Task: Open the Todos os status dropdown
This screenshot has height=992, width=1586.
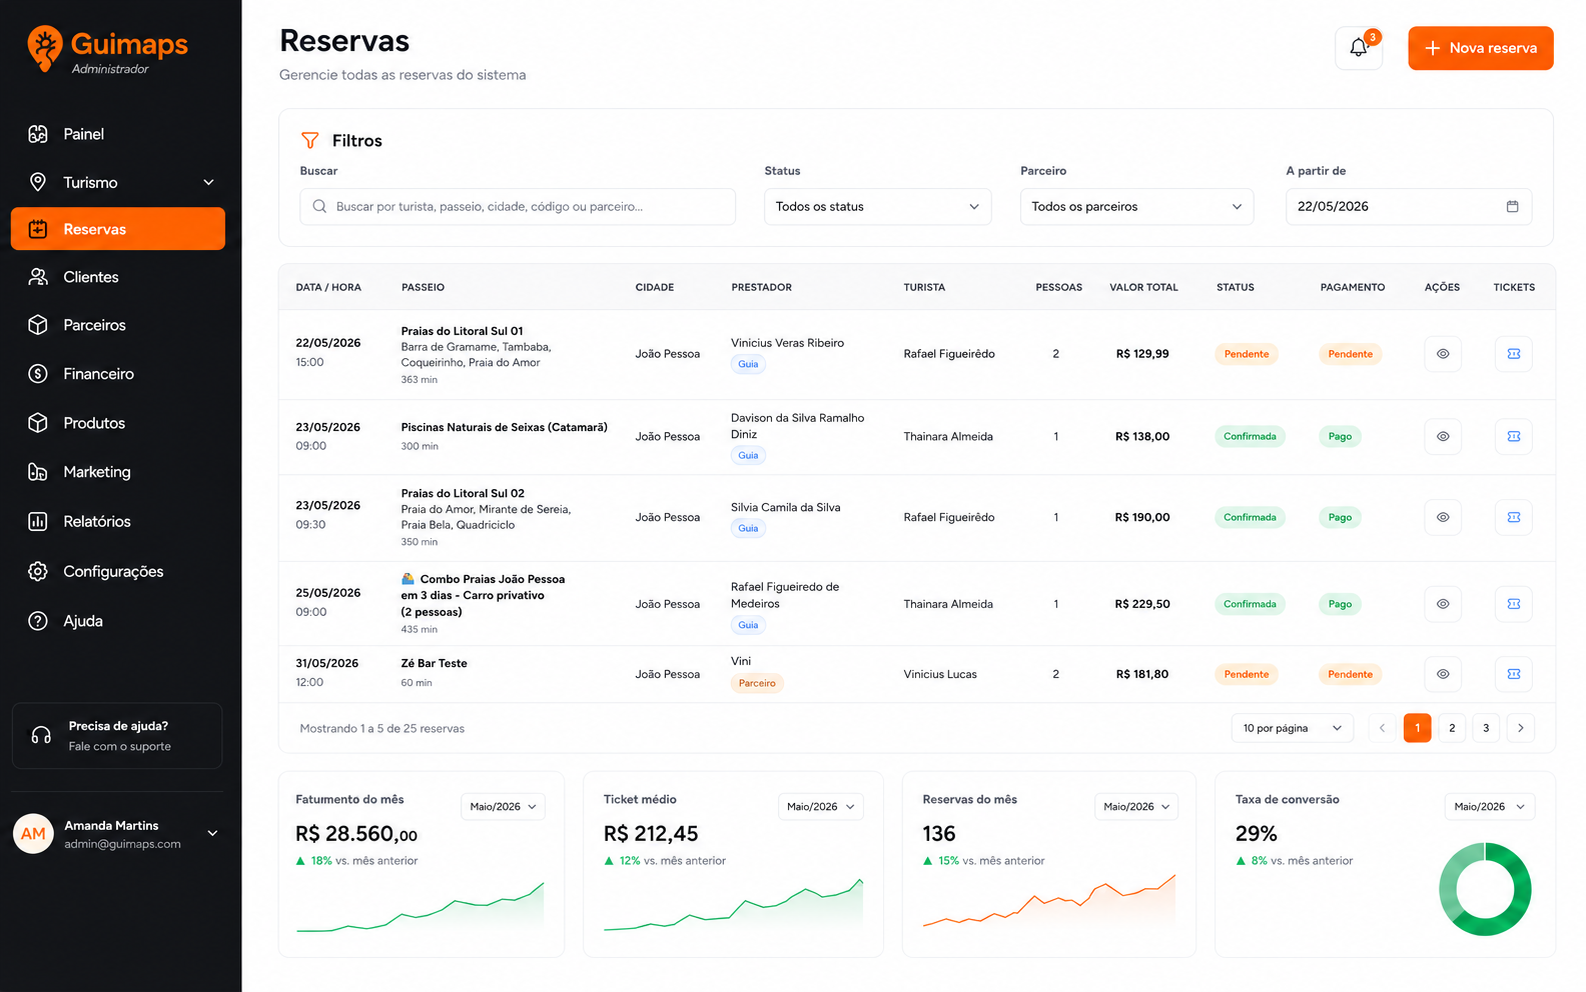Action: pos(878,206)
